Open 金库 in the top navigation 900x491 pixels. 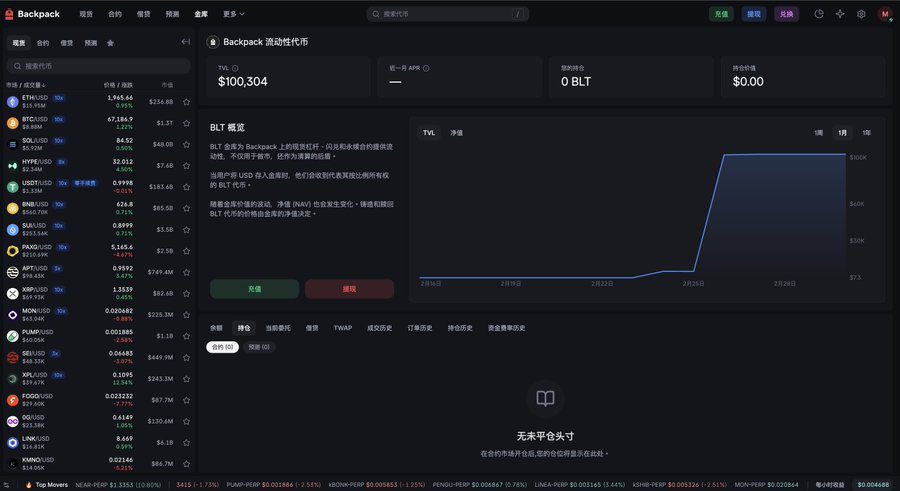[201, 14]
